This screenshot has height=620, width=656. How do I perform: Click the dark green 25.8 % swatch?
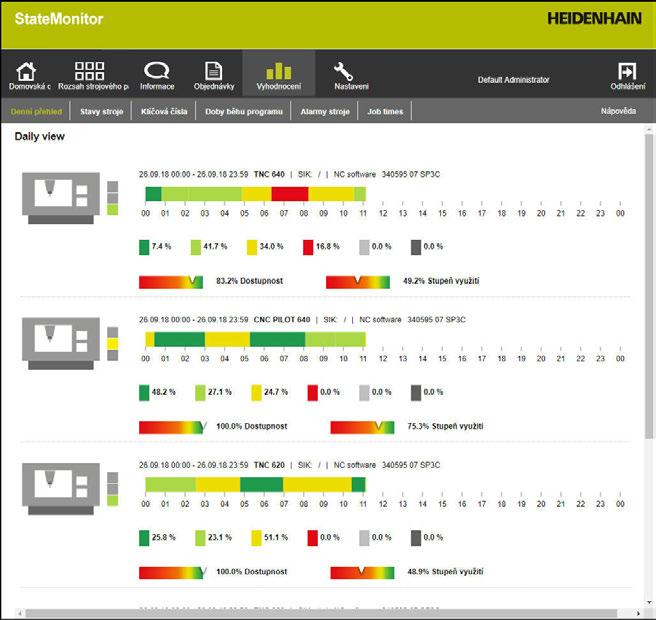pyautogui.click(x=144, y=538)
